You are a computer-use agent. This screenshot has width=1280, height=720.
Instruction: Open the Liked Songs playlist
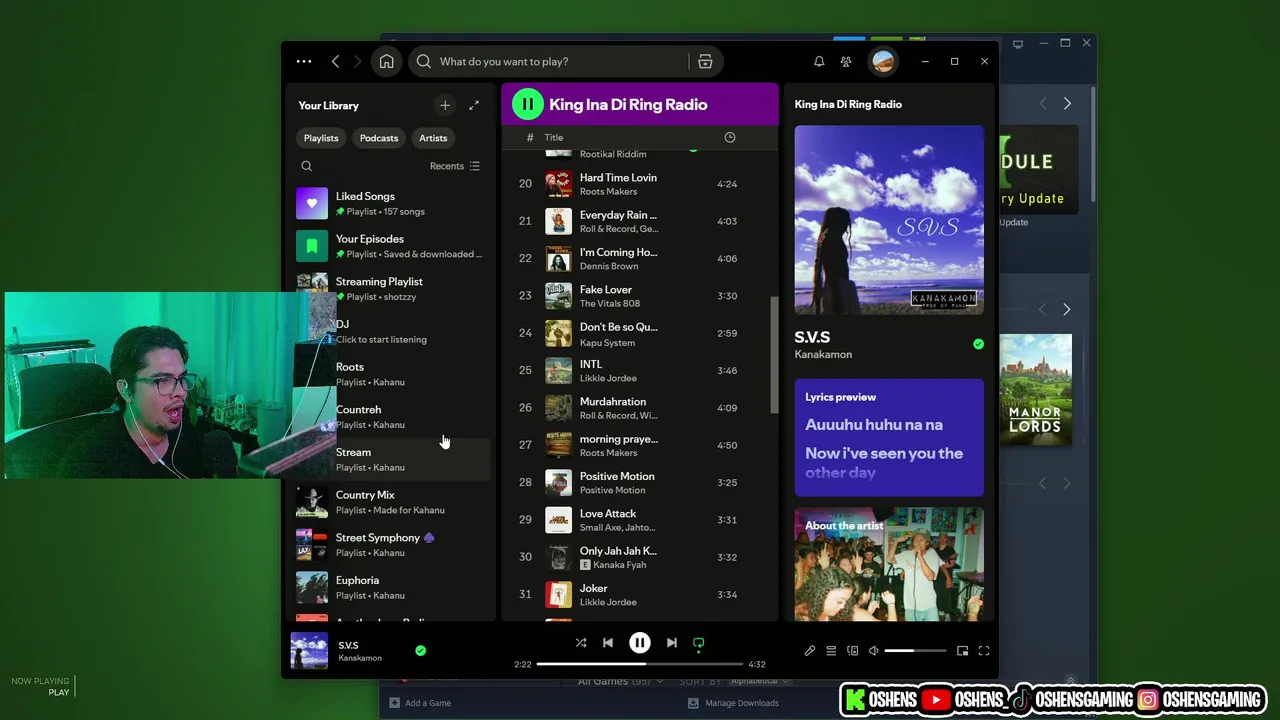pos(392,203)
